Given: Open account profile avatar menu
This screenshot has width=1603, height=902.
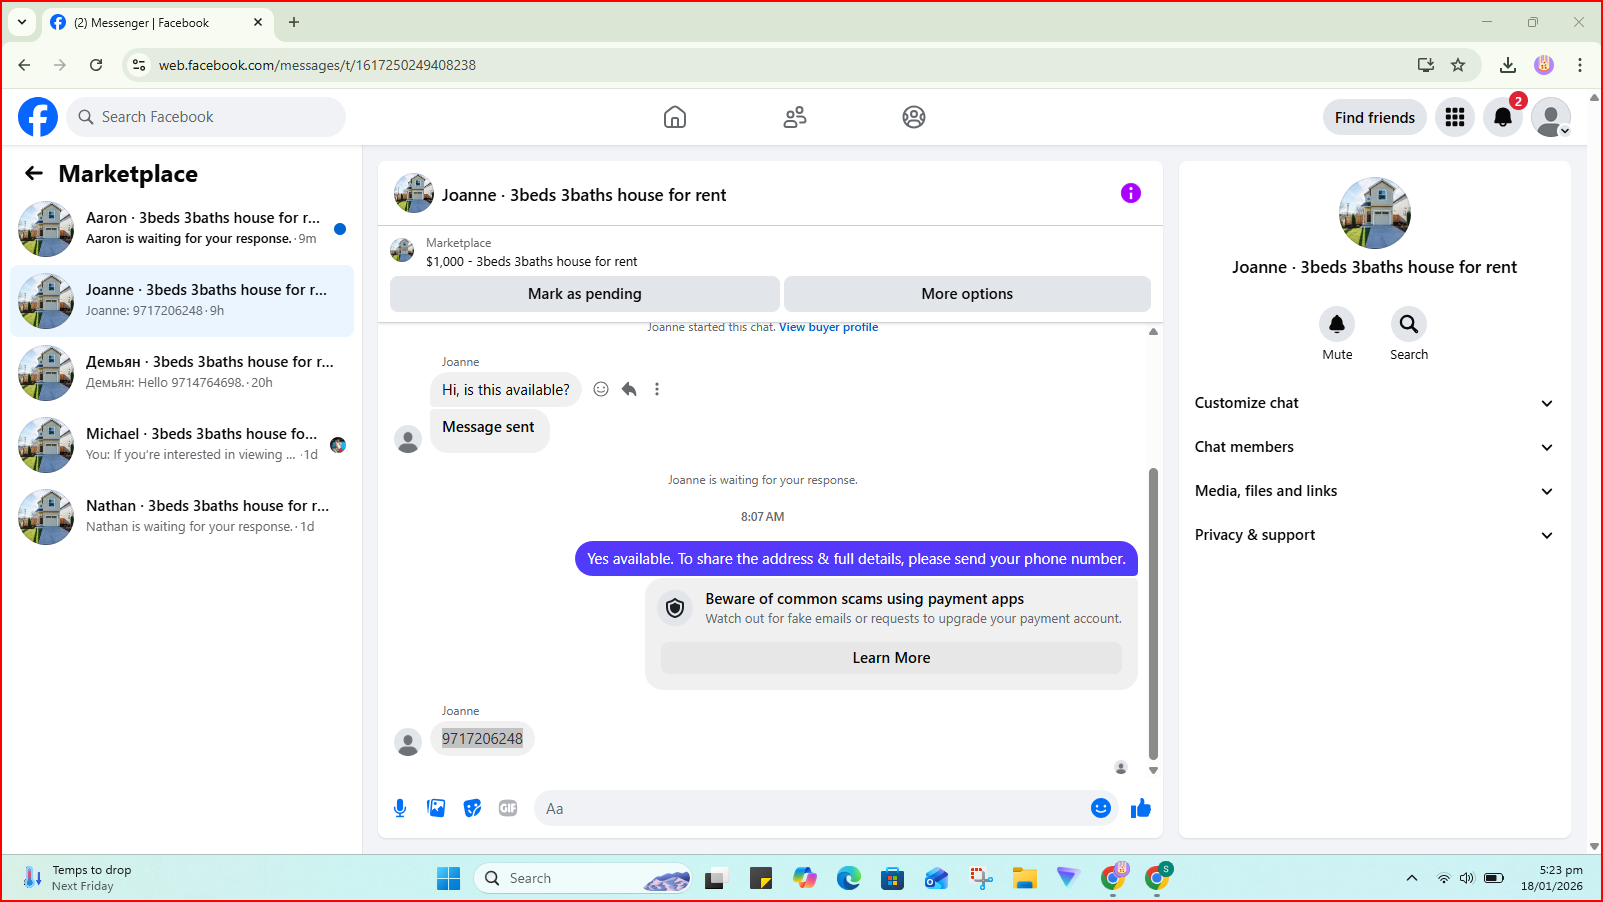Looking at the screenshot, I should (1551, 117).
